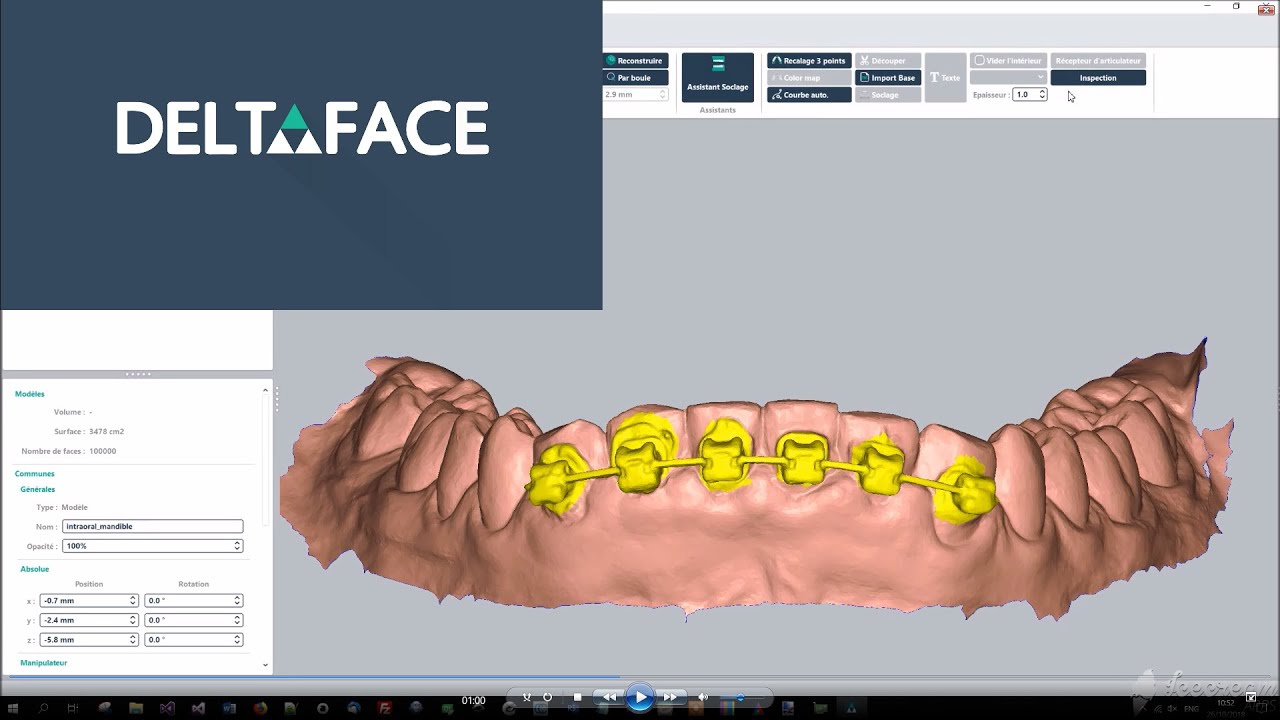The width and height of the screenshot is (1280, 720).
Task: Open the Windows Start menu
Action: [14, 708]
